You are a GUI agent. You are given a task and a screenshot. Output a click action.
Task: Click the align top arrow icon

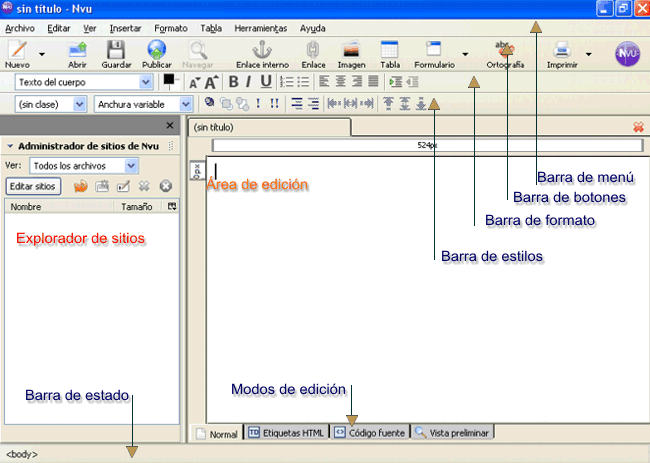tap(388, 103)
